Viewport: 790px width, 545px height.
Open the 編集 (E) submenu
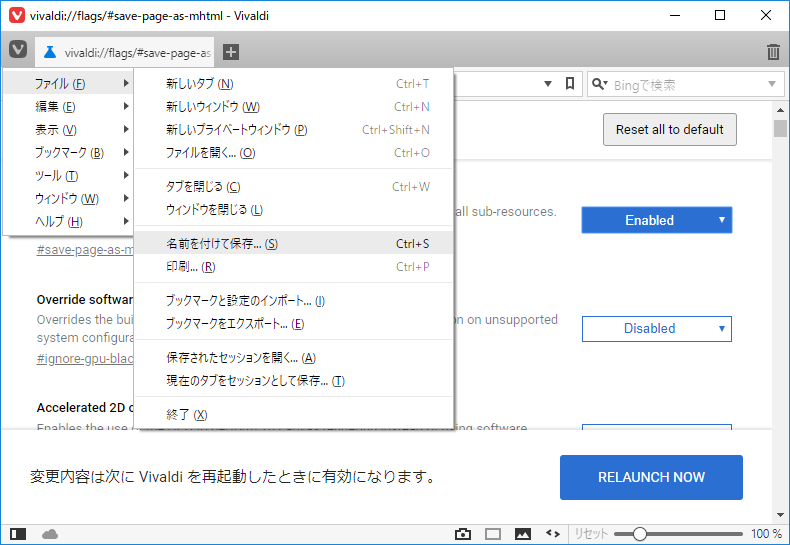pyautogui.click(x=69, y=107)
